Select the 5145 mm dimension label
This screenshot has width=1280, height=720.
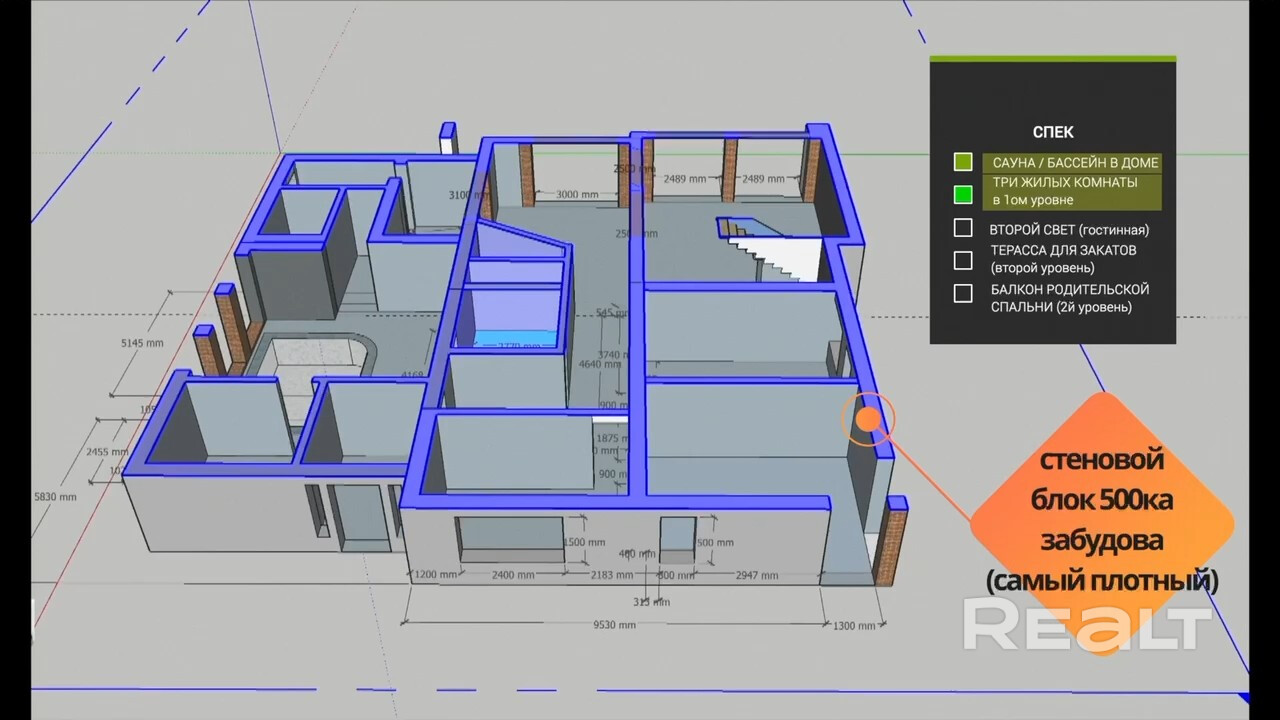pos(141,342)
